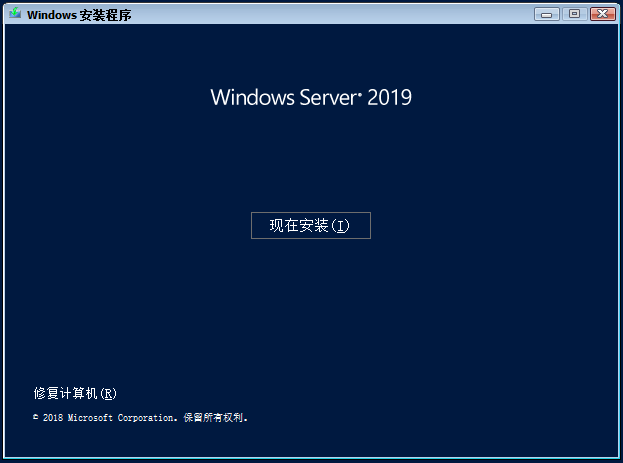This screenshot has width=623, height=463.
Task: Click the underlined R in 修复计算机
Action: 109,394
